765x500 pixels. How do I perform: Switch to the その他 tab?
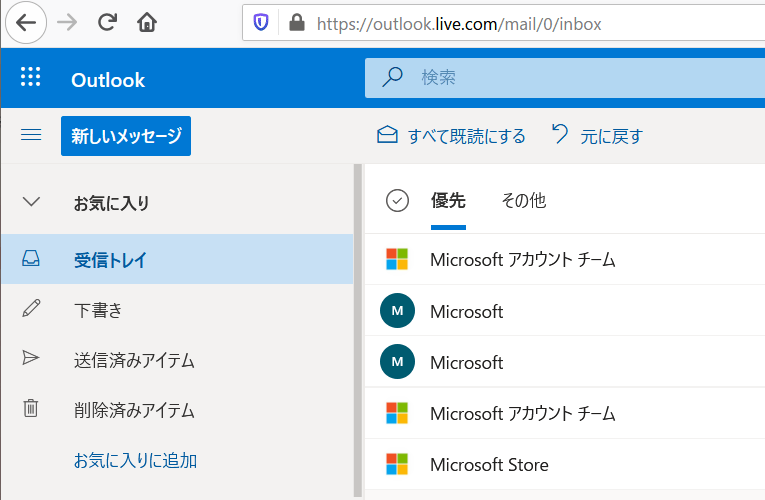click(x=523, y=200)
